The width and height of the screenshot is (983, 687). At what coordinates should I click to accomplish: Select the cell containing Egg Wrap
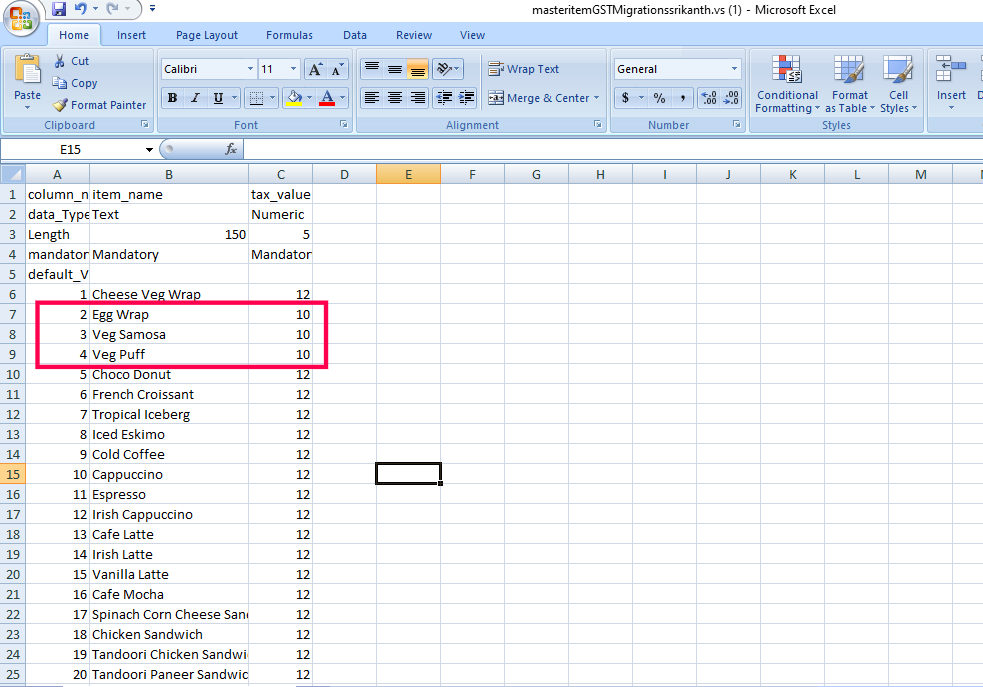point(168,314)
